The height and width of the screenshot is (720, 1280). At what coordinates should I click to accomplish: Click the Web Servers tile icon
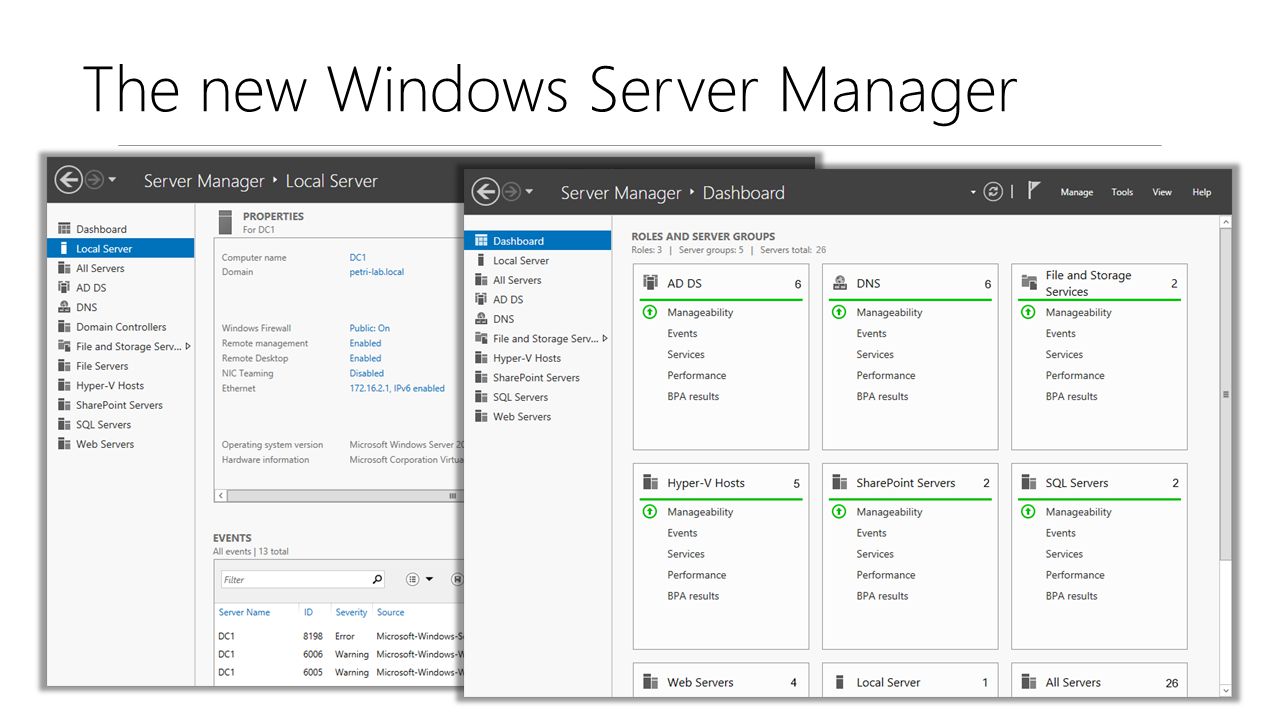click(x=650, y=682)
